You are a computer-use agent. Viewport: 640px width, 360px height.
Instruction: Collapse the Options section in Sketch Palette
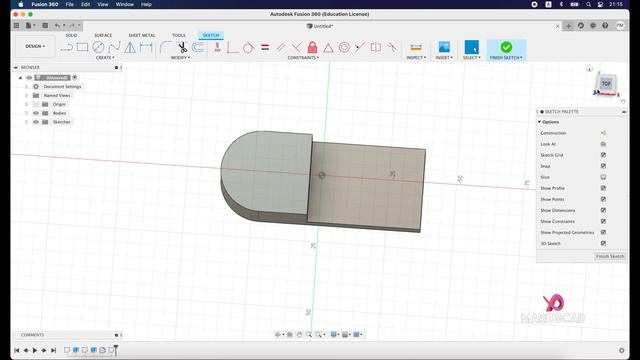539,122
